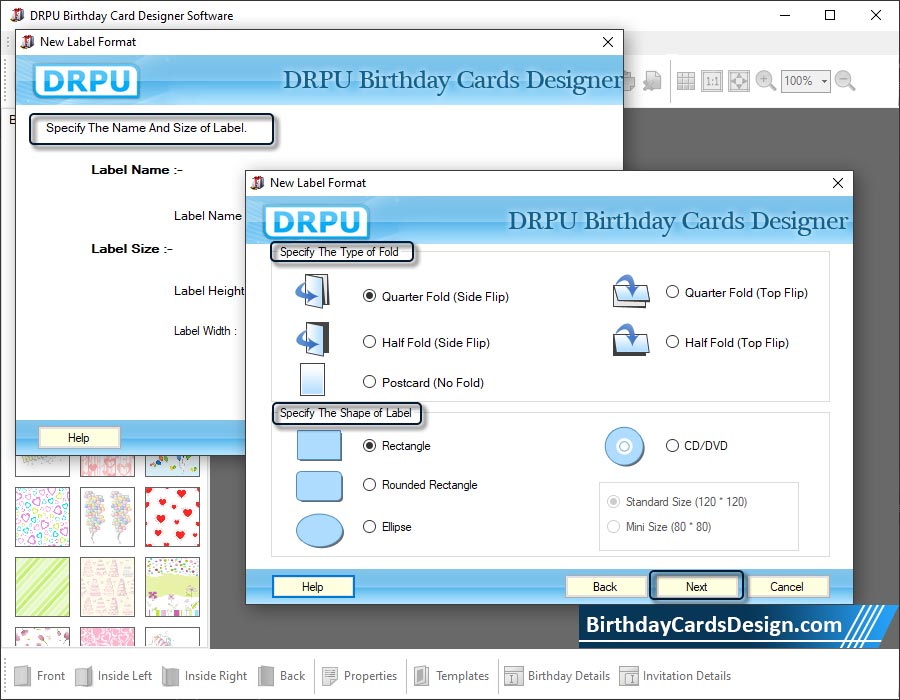
Task: Click the 1:1 actual size toolbar icon
Action: pos(712,81)
